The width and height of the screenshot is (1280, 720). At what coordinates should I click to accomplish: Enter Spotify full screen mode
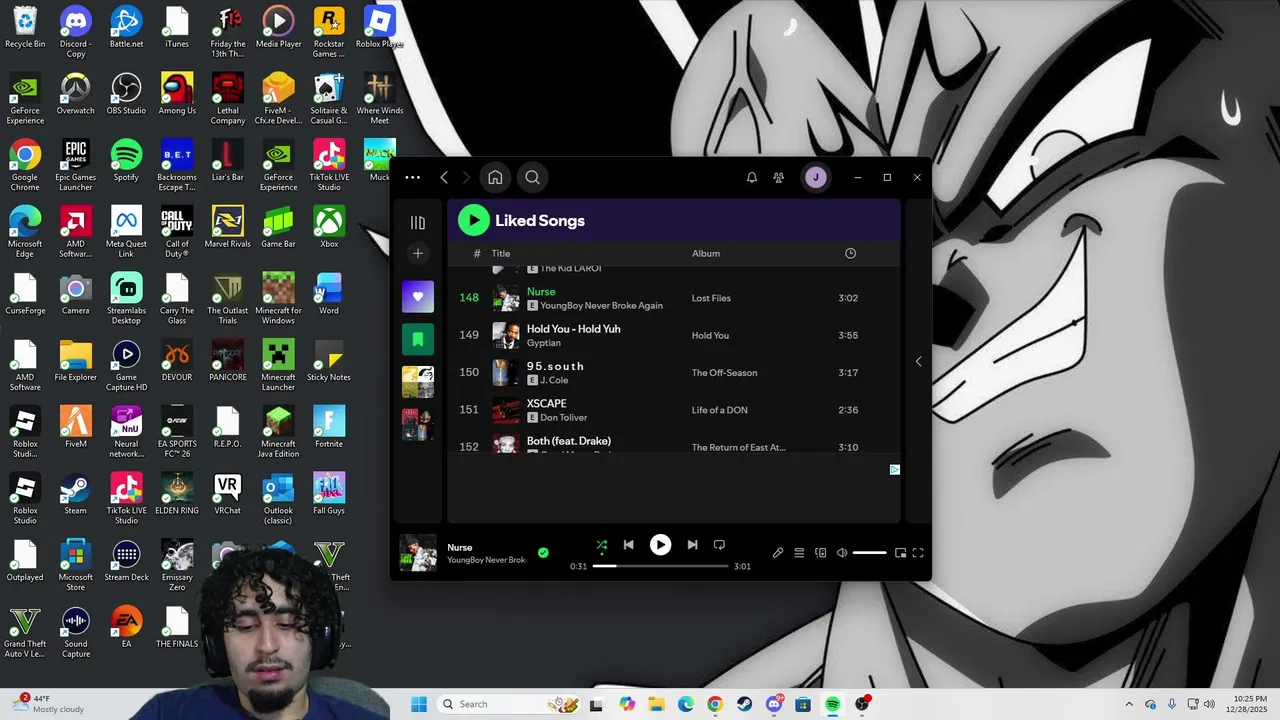point(918,553)
